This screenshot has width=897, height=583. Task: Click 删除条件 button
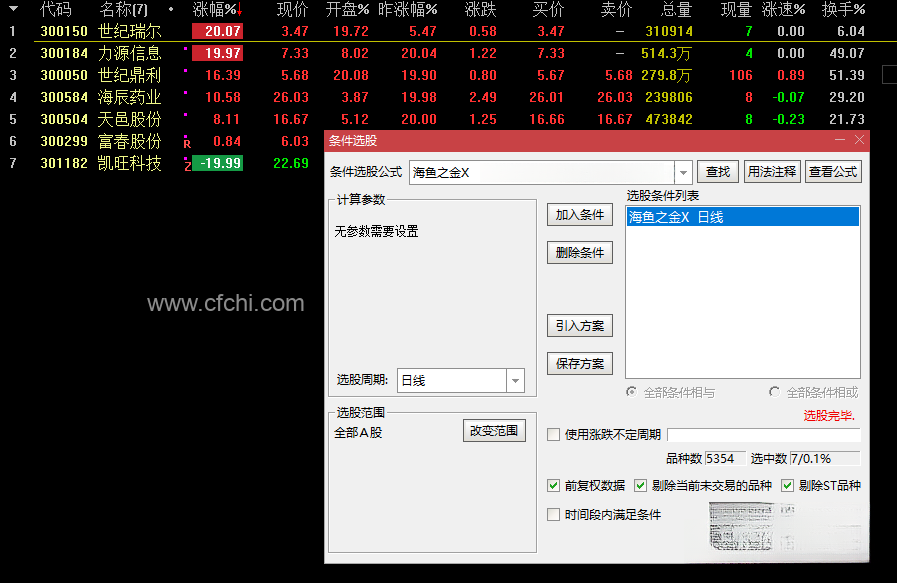[x=580, y=252]
